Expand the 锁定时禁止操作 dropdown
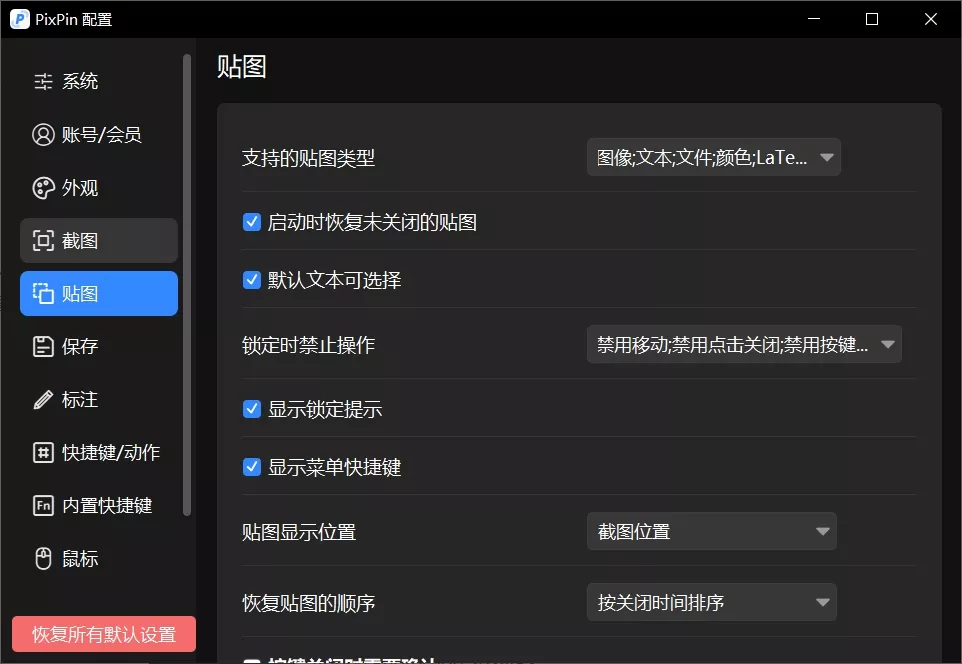The image size is (962, 664). tap(744, 345)
